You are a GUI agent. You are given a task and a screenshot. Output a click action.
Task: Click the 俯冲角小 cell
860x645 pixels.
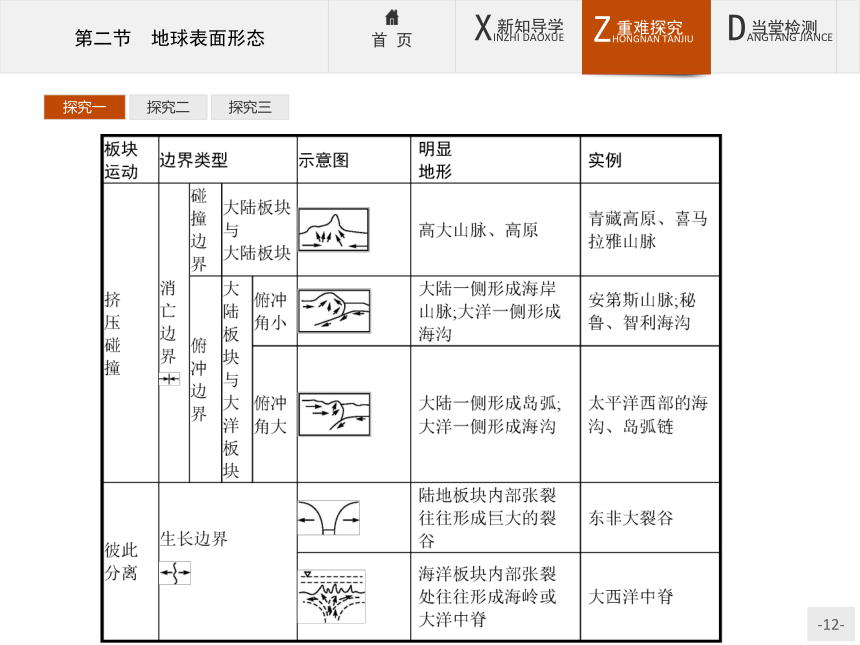[x=275, y=311]
